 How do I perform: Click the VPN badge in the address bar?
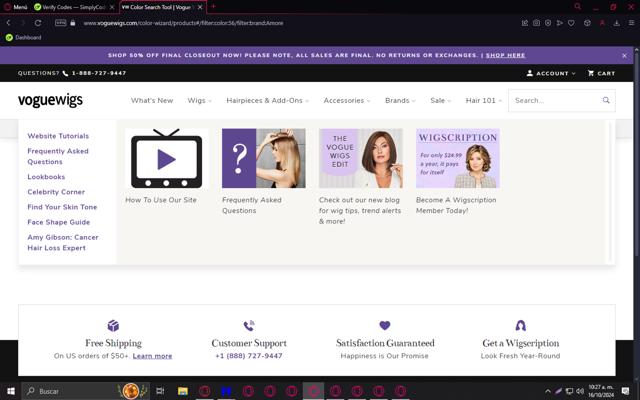(60, 23)
